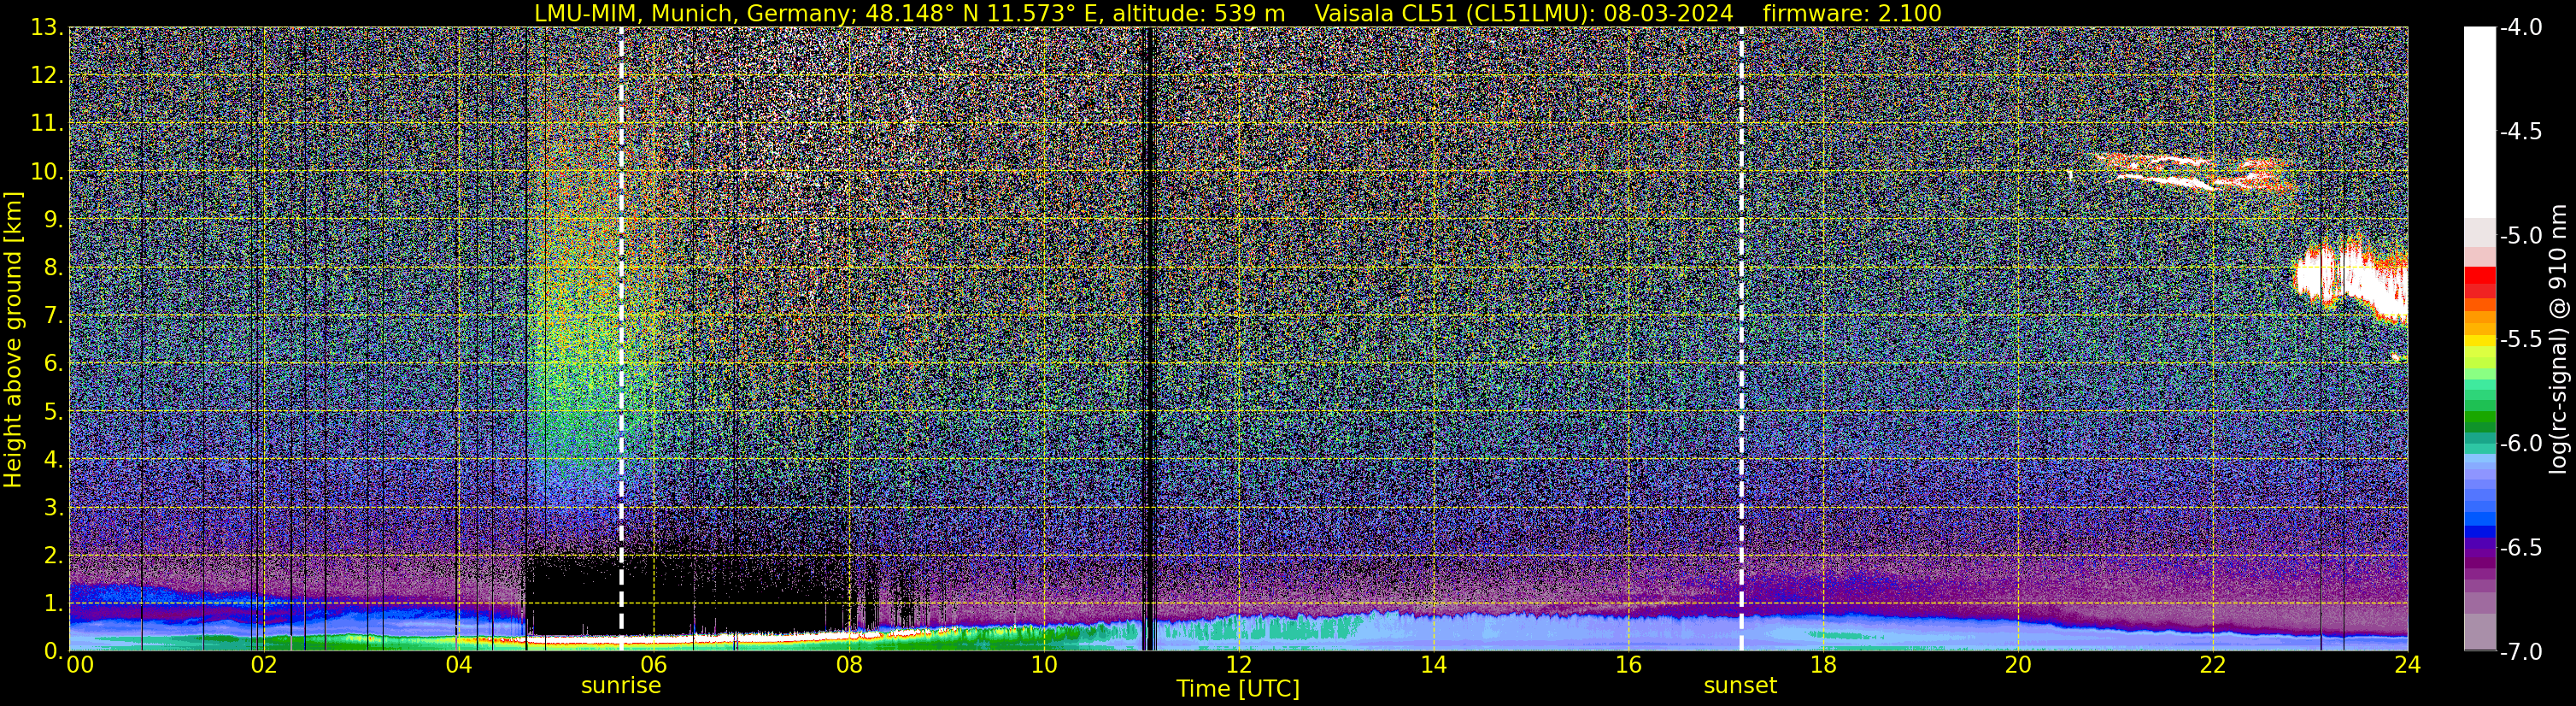Click the time axis tick label 06
2576x706 pixels.
click(x=653, y=665)
